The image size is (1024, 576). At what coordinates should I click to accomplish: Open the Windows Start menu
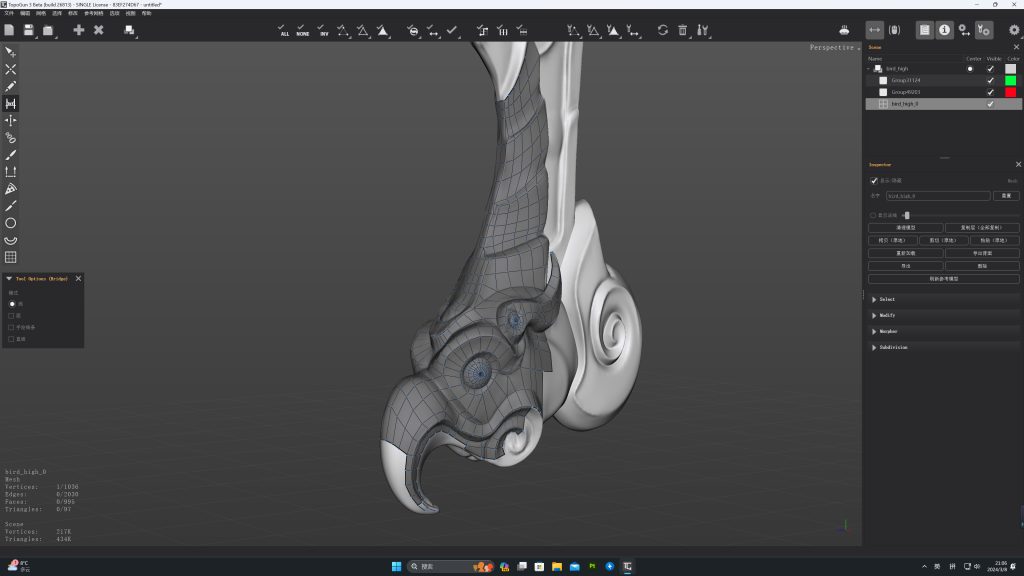click(x=396, y=566)
